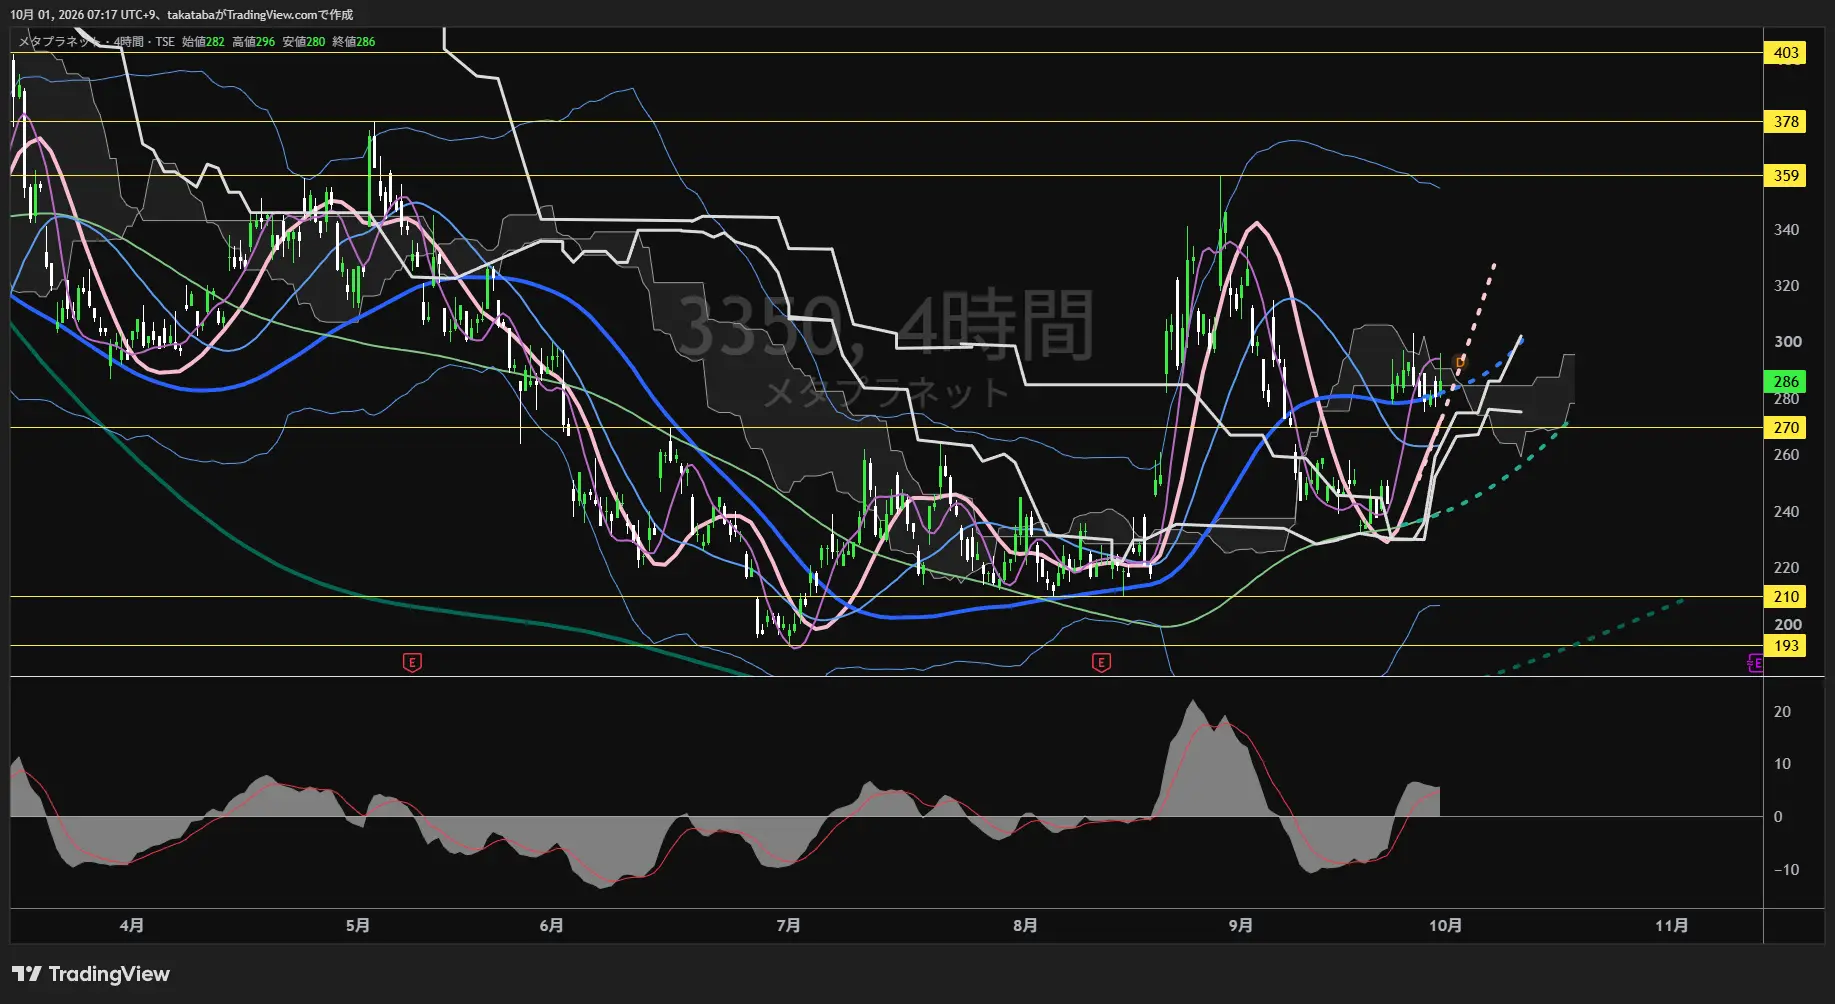Viewport: 1835px width, 1004px height.
Task: Click the 4月 label on the time axis
Action: (x=132, y=926)
